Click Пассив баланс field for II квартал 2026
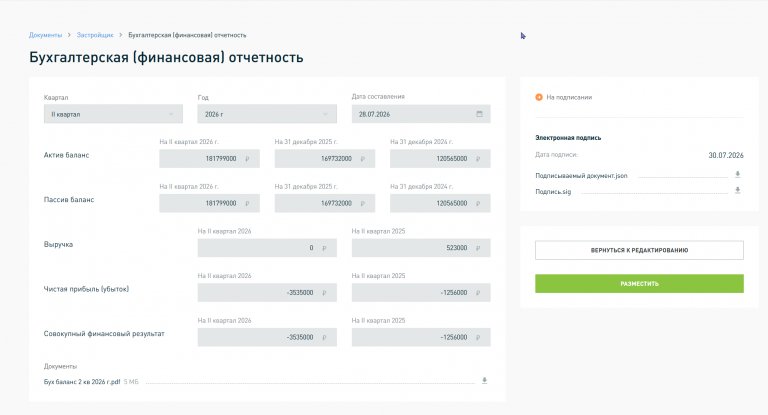Viewport: 768px width, 415px height. [x=209, y=203]
